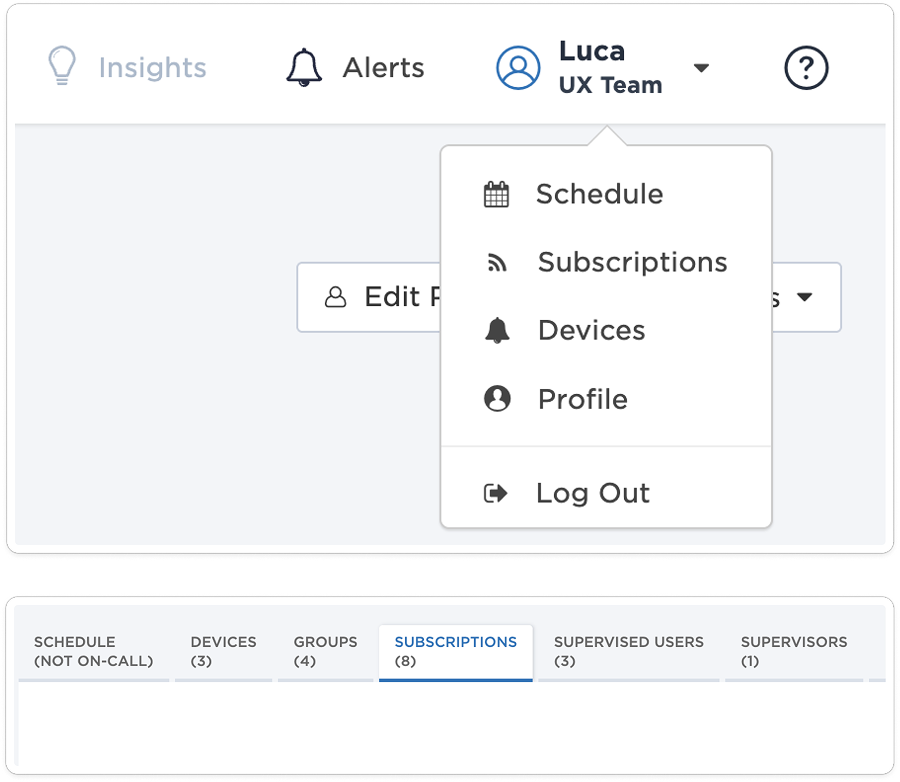This screenshot has height=782, width=900.
Task: Open the help question mark icon
Action: (806, 68)
